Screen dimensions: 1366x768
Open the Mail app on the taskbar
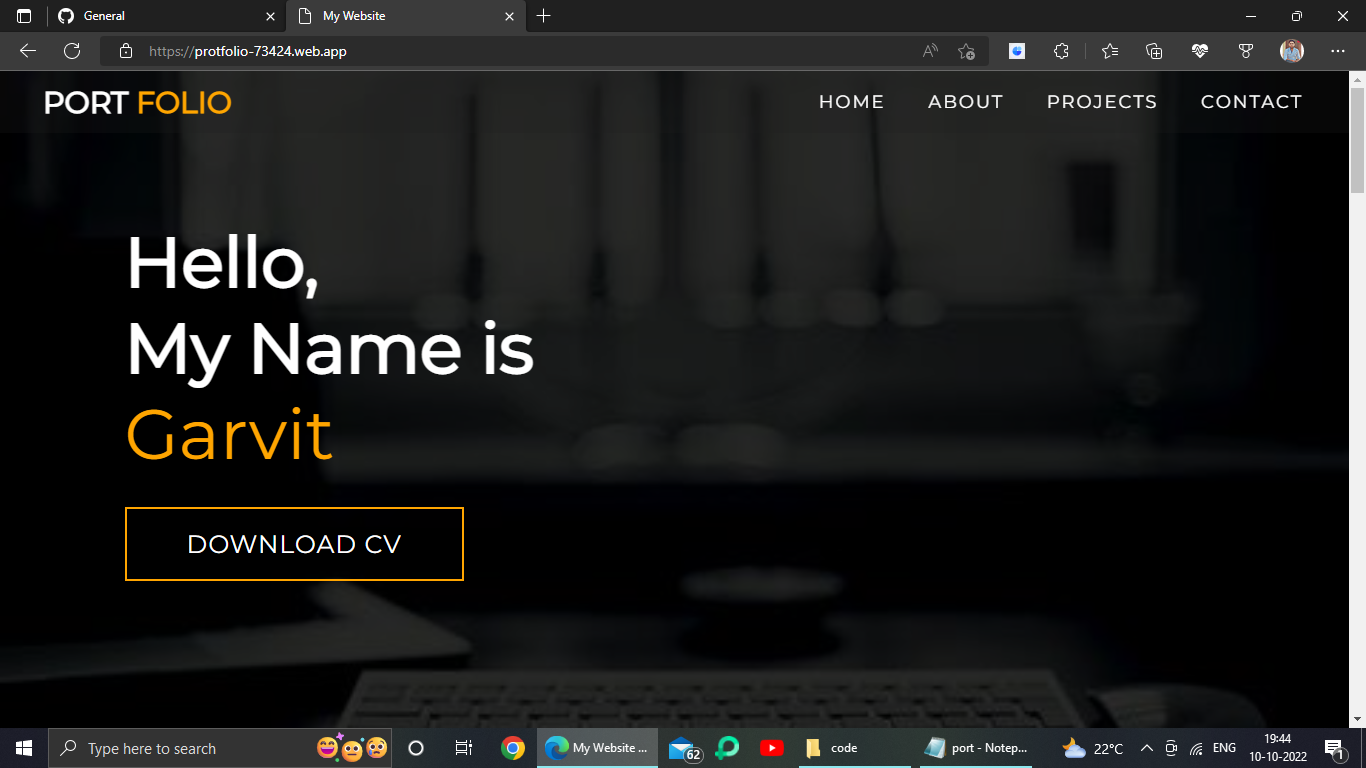tap(683, 748)
